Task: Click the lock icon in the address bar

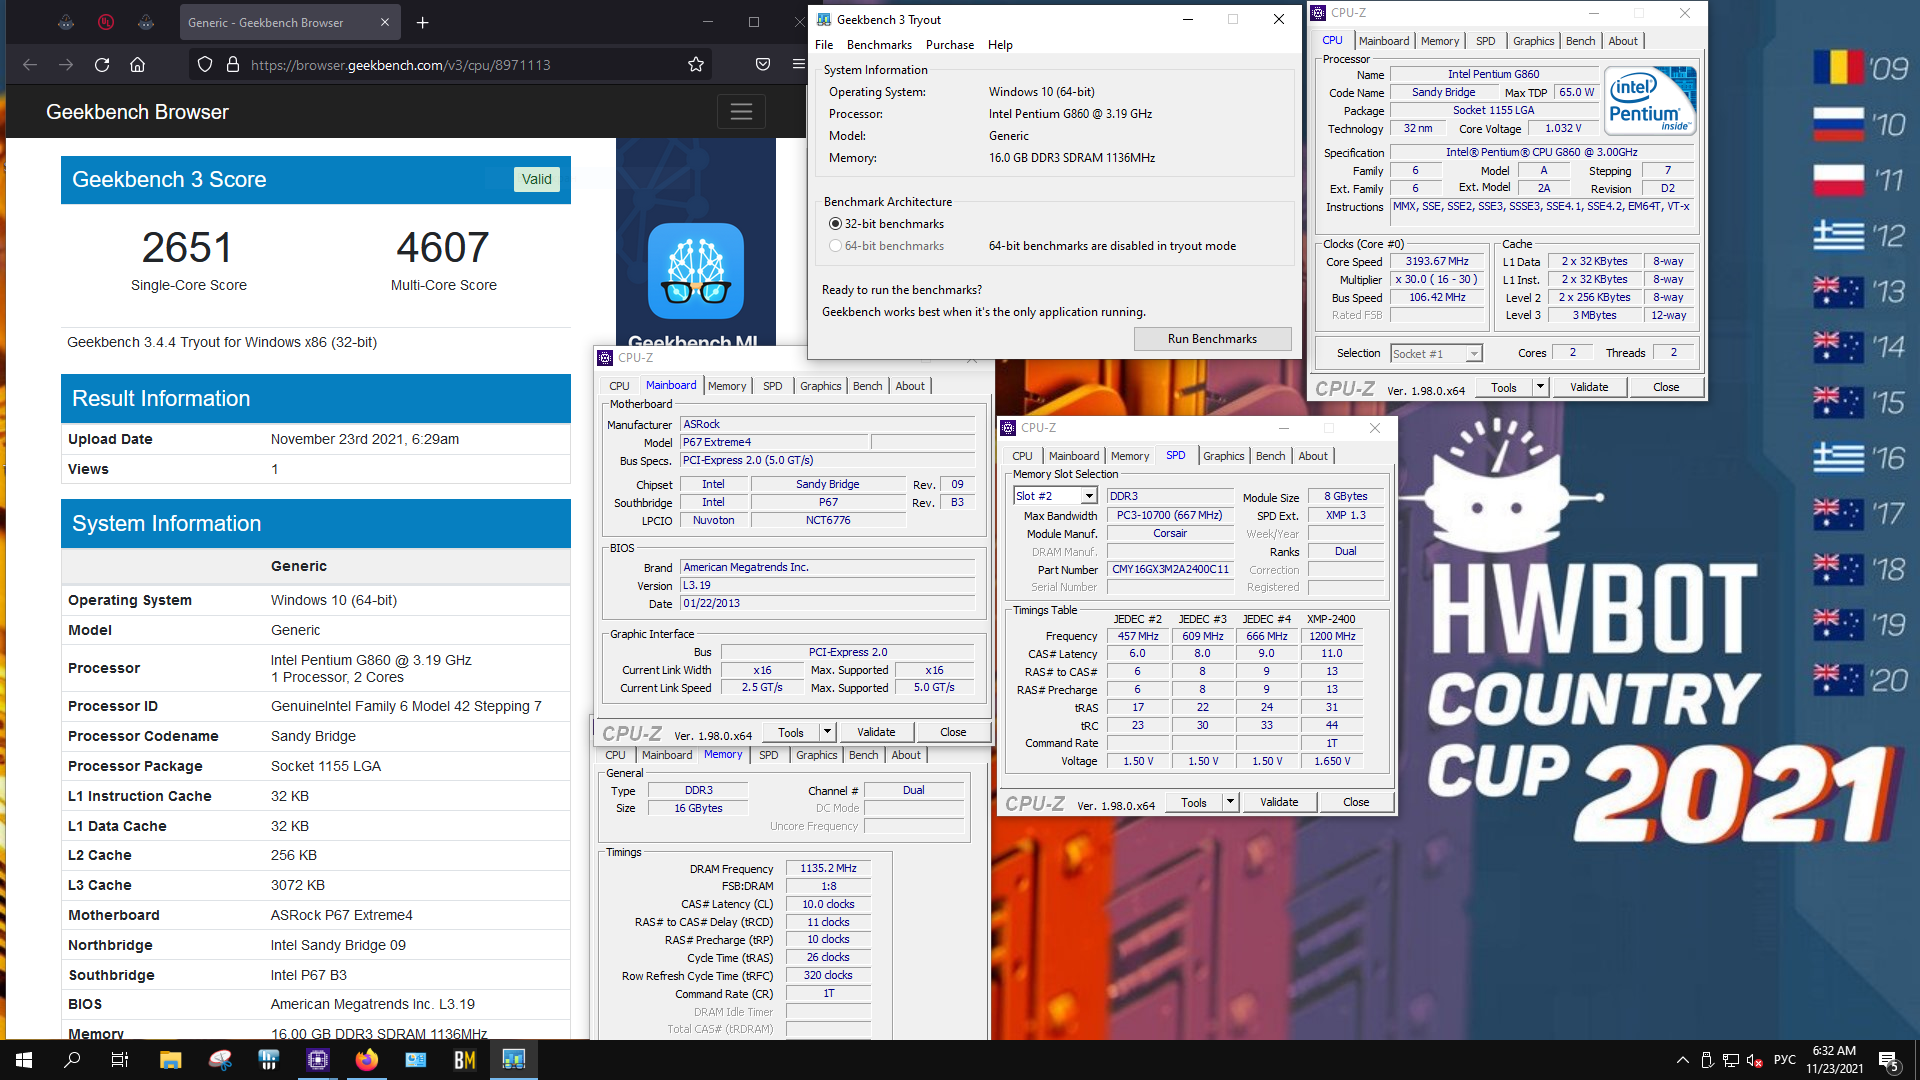Action: [233, 65]
